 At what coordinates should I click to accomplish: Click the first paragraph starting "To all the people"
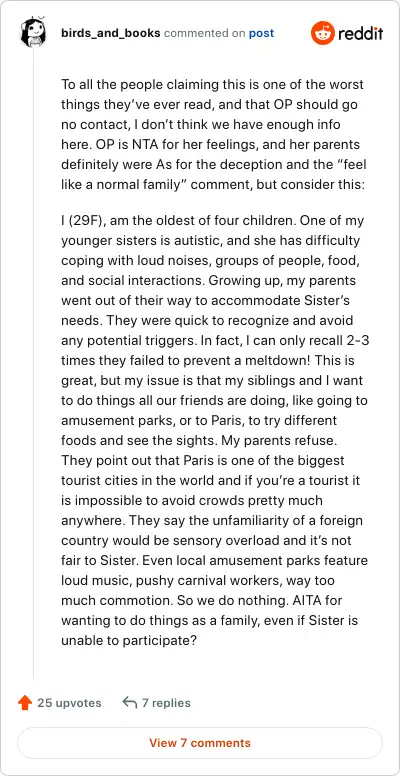(214, 135)
